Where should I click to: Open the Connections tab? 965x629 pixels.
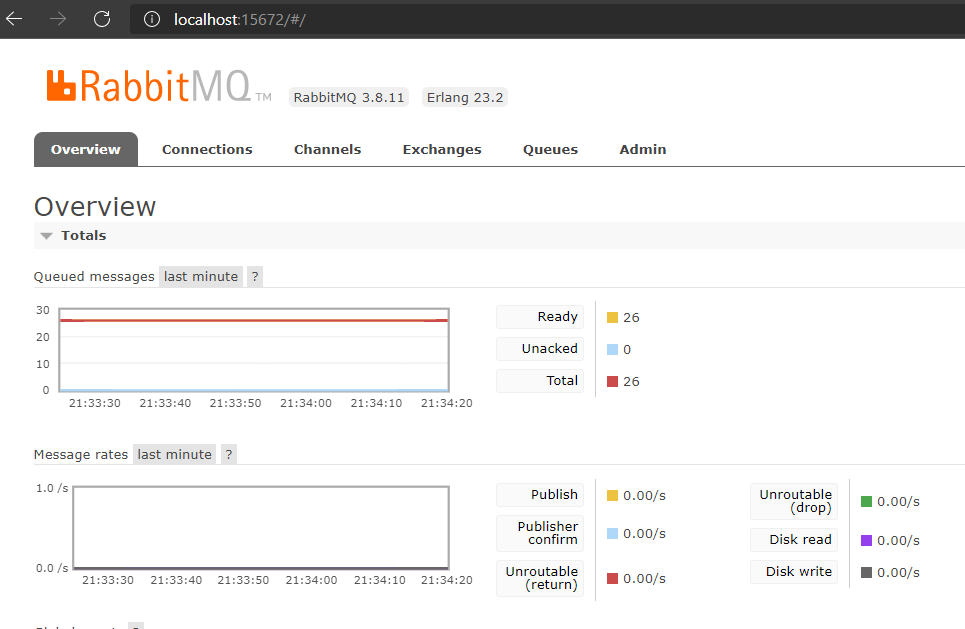[x=207, y=150]
